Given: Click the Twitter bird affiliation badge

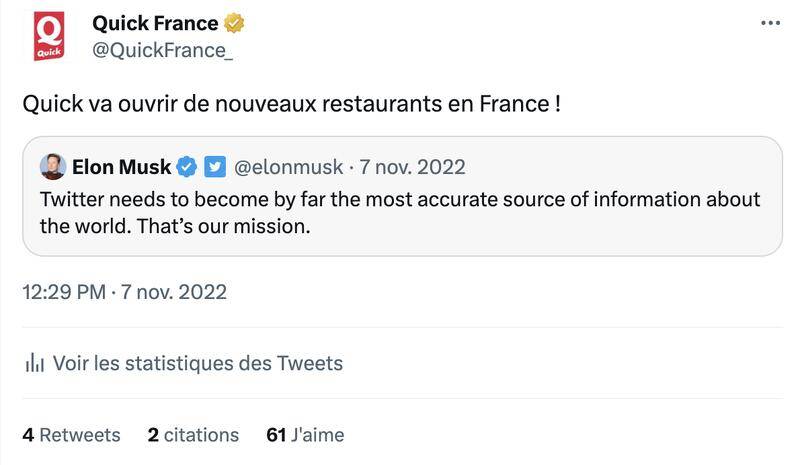Looking at the screenshot, I should tap(215, 166).
